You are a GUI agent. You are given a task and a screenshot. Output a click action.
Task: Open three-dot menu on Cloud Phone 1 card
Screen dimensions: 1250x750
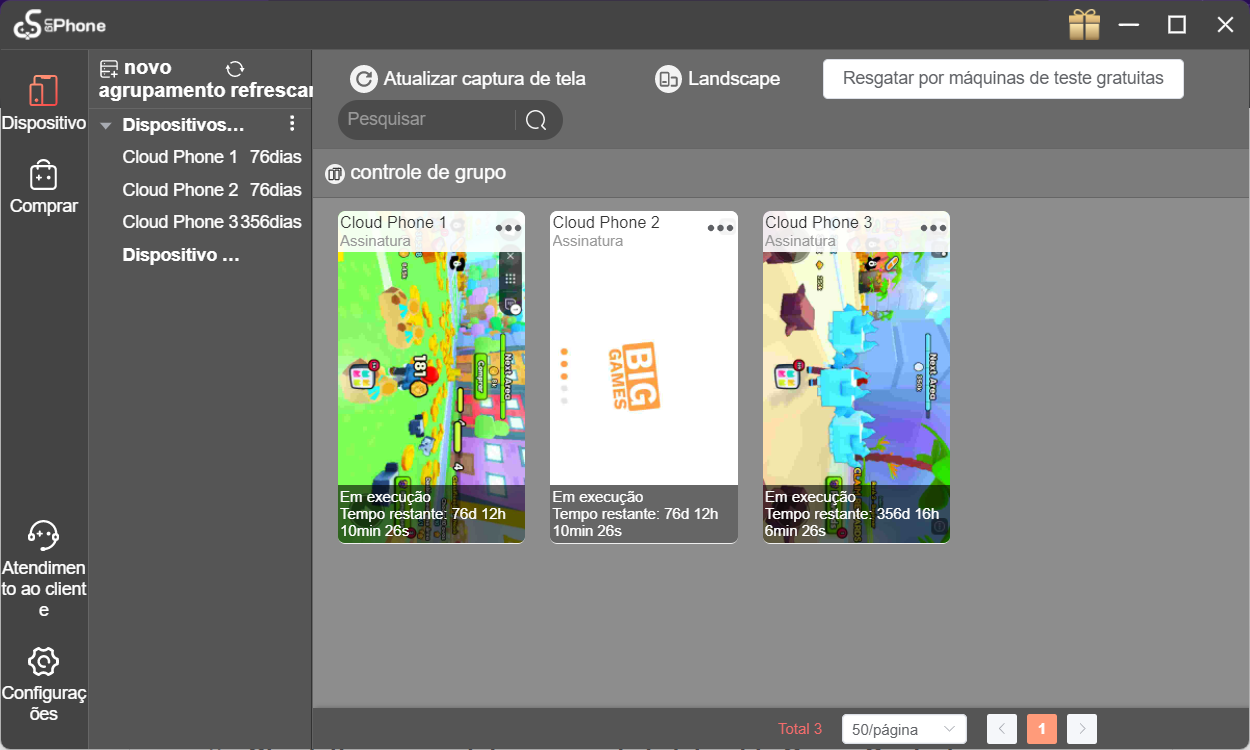pos(508,228)
